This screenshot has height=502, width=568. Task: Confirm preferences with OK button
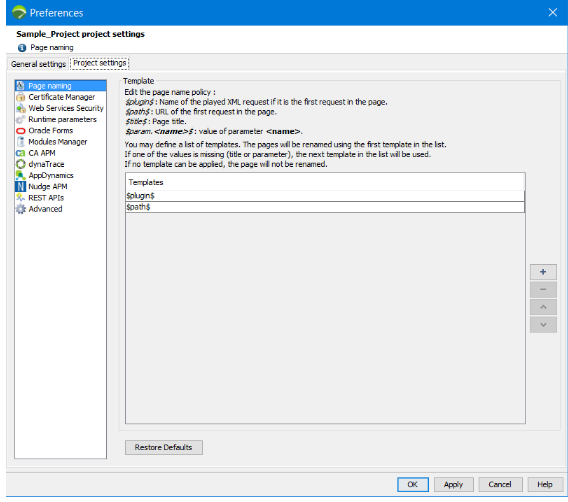tap(413, 485)
